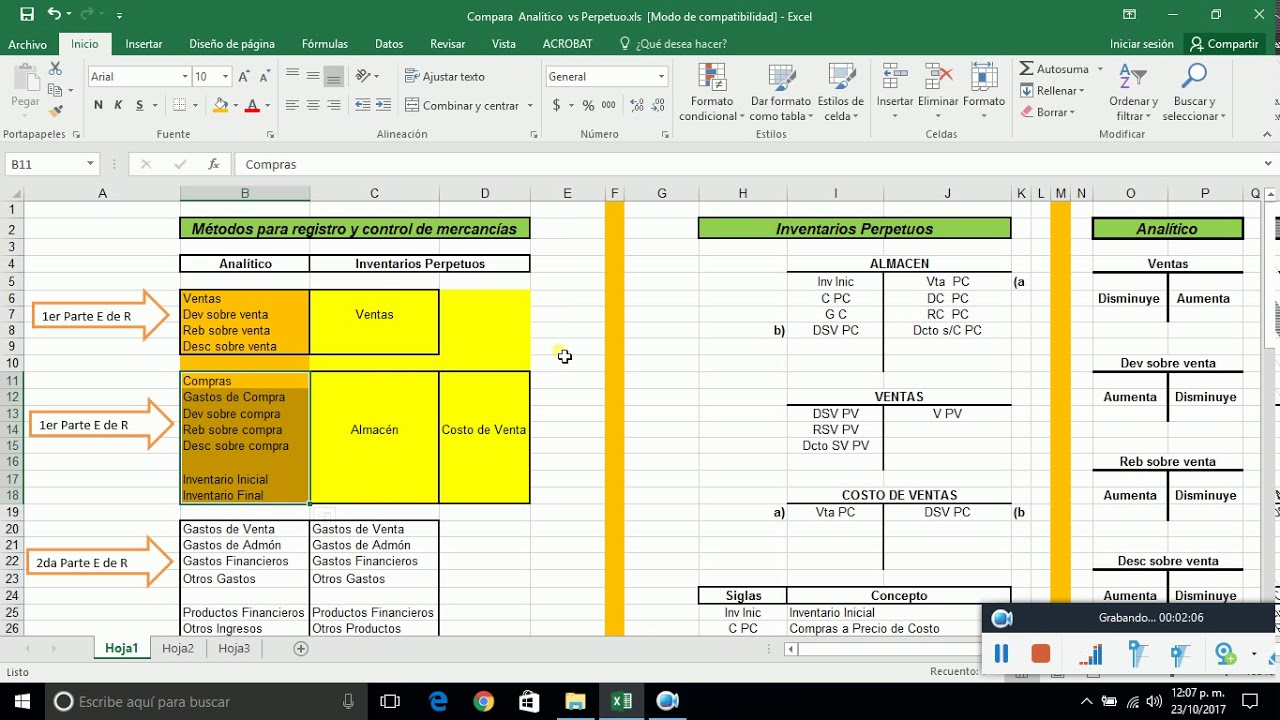1280x720 pixels.
Task: Click the Formato condicional icon
Action: (x=711, y=78)
